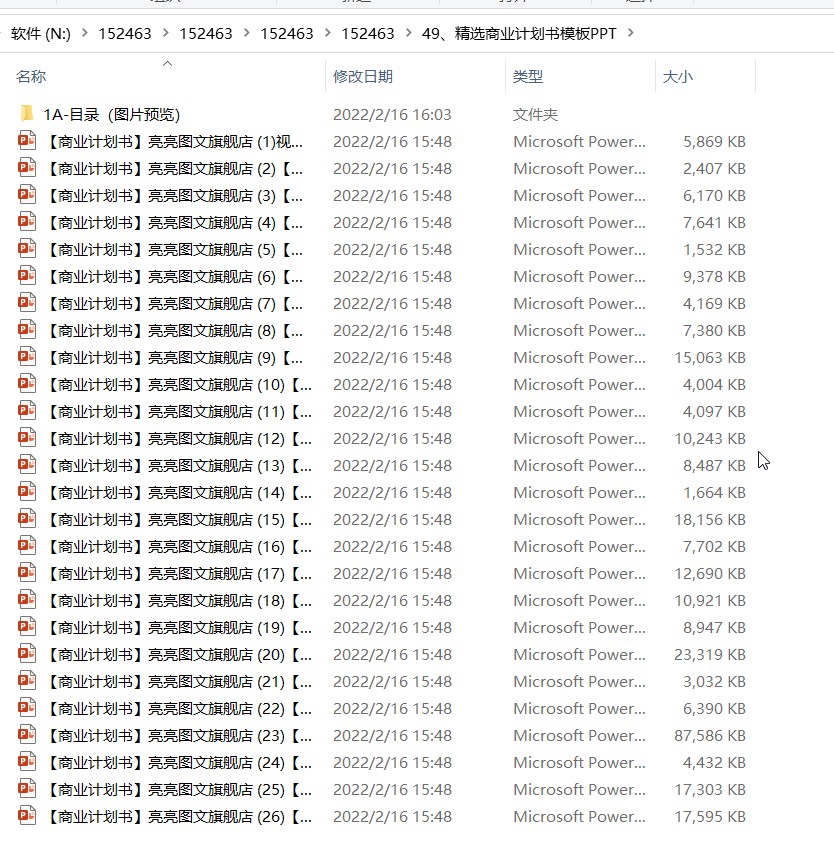Click PowerPoint icon of 亮亮图文旗舰店 (3) file

27,195
